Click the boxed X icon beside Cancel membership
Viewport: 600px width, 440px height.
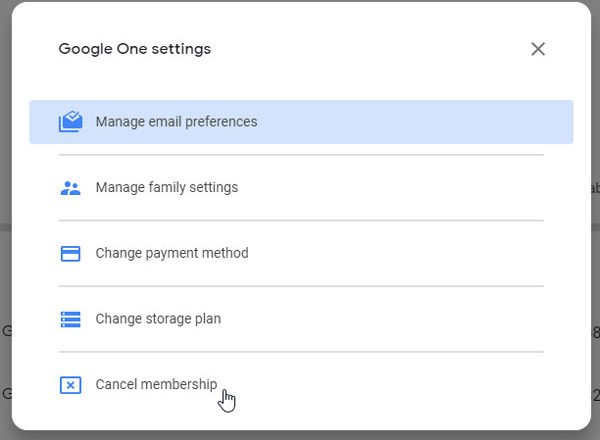[70, 385]
